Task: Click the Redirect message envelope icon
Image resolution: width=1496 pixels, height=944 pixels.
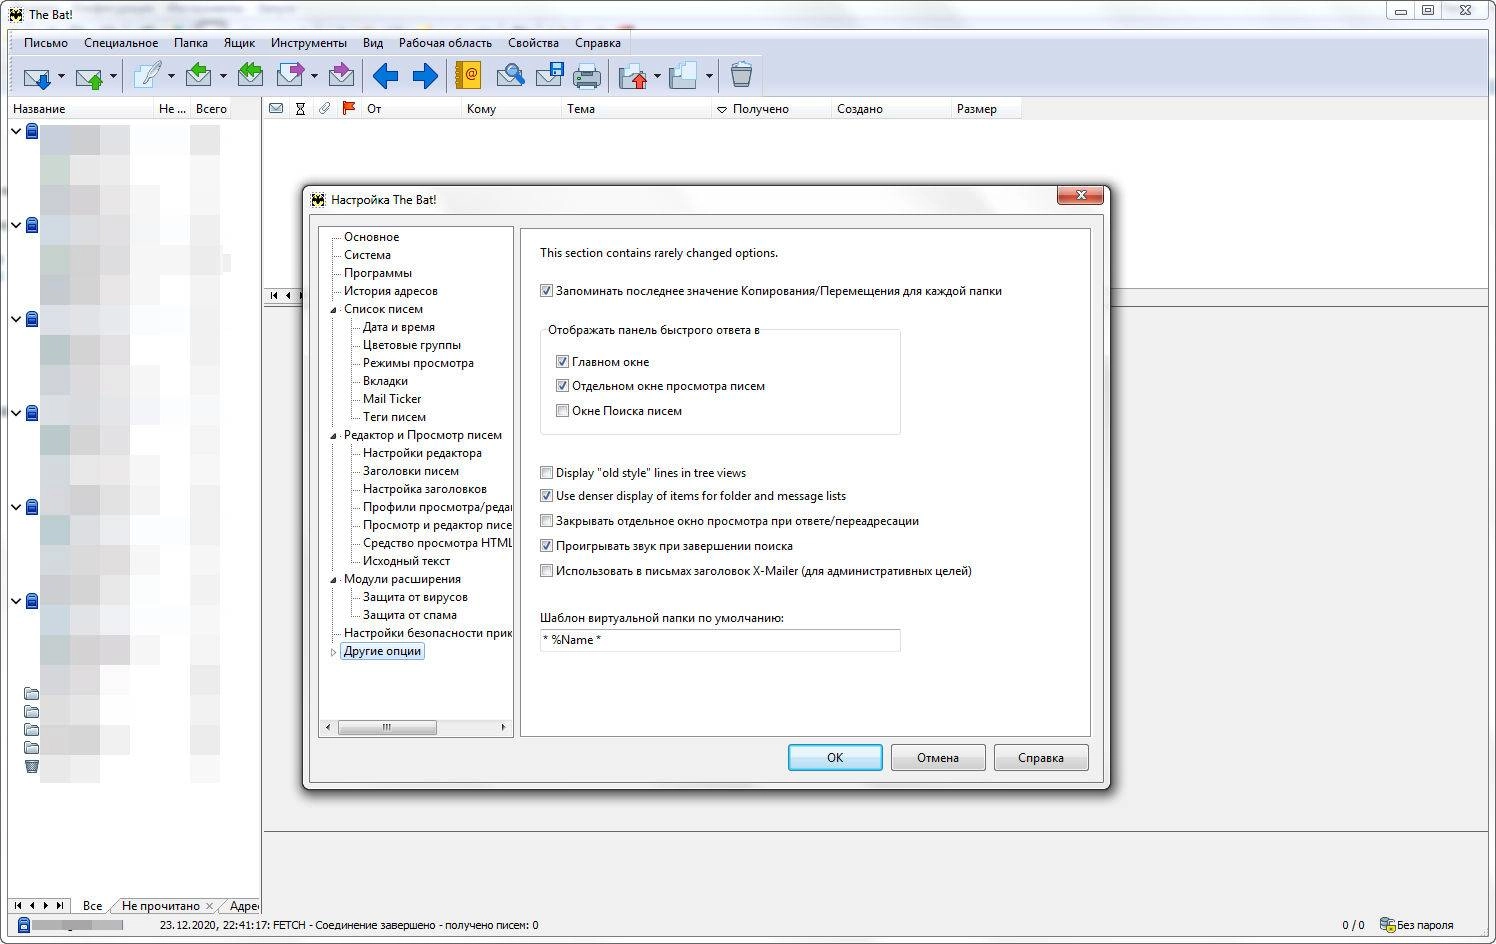Action: pyautogui.click(x=341, y=76)
